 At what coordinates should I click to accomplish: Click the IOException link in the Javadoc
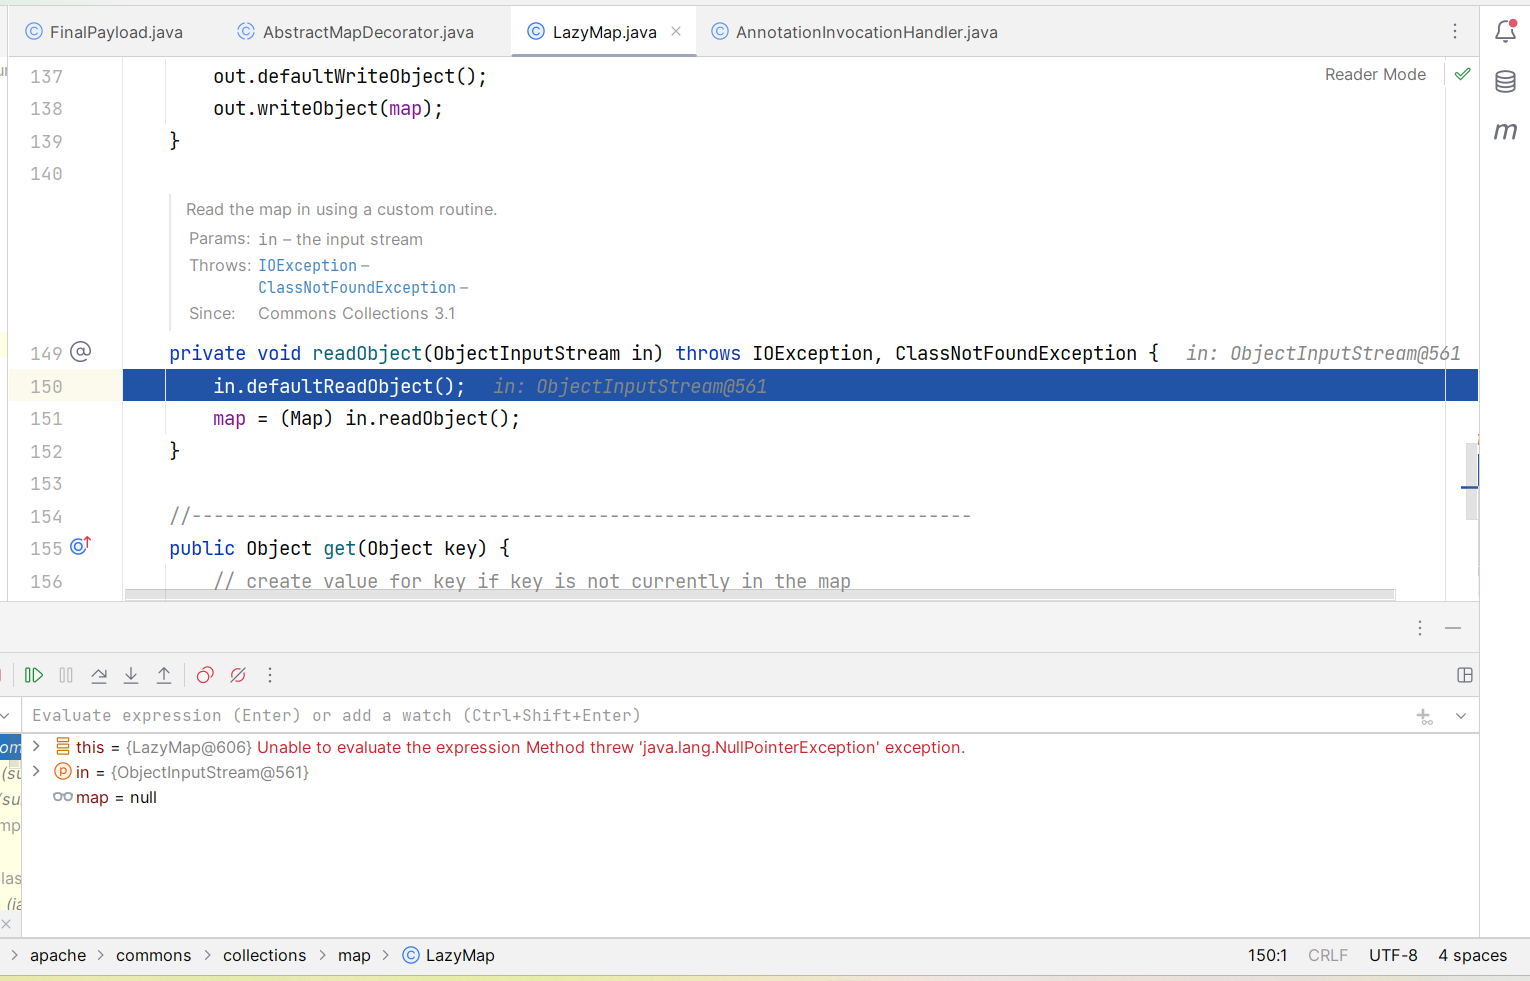[x=307, y=265]
